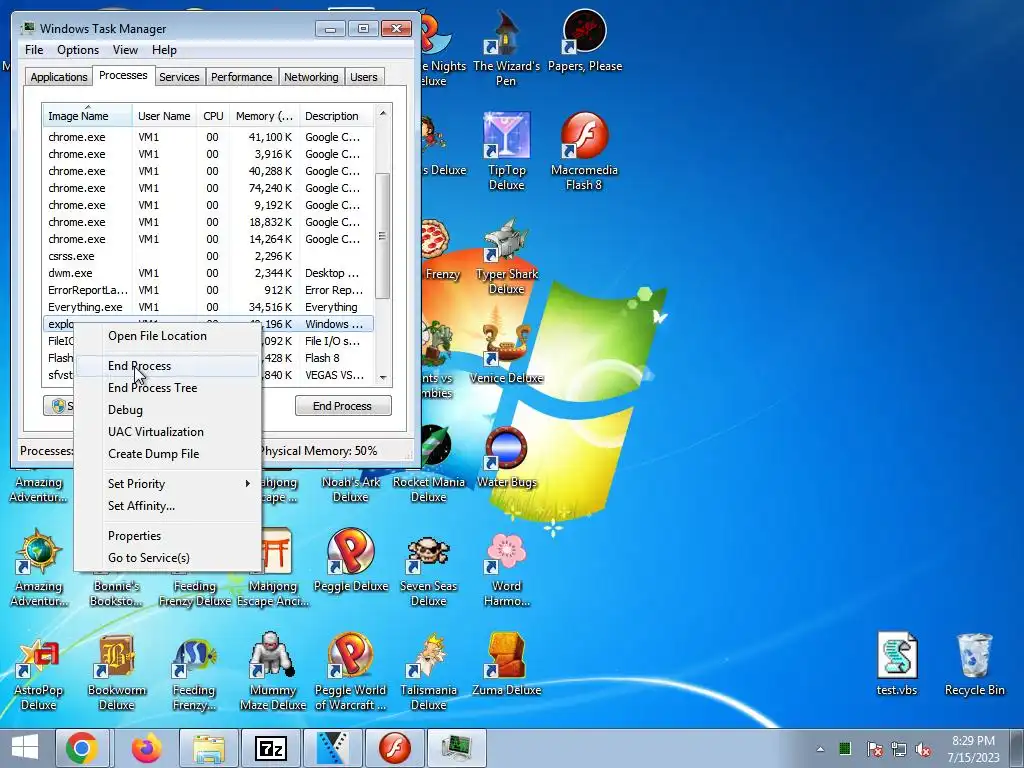Select Macromedia Flash 8 desktop shortcut
This screenshot has width=1024, height=768.
tap(584, 152)
